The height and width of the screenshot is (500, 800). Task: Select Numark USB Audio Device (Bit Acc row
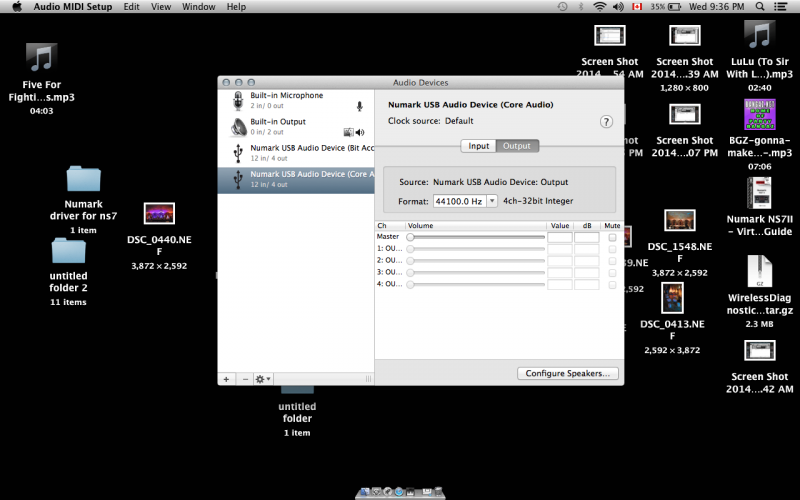point(296,153)
